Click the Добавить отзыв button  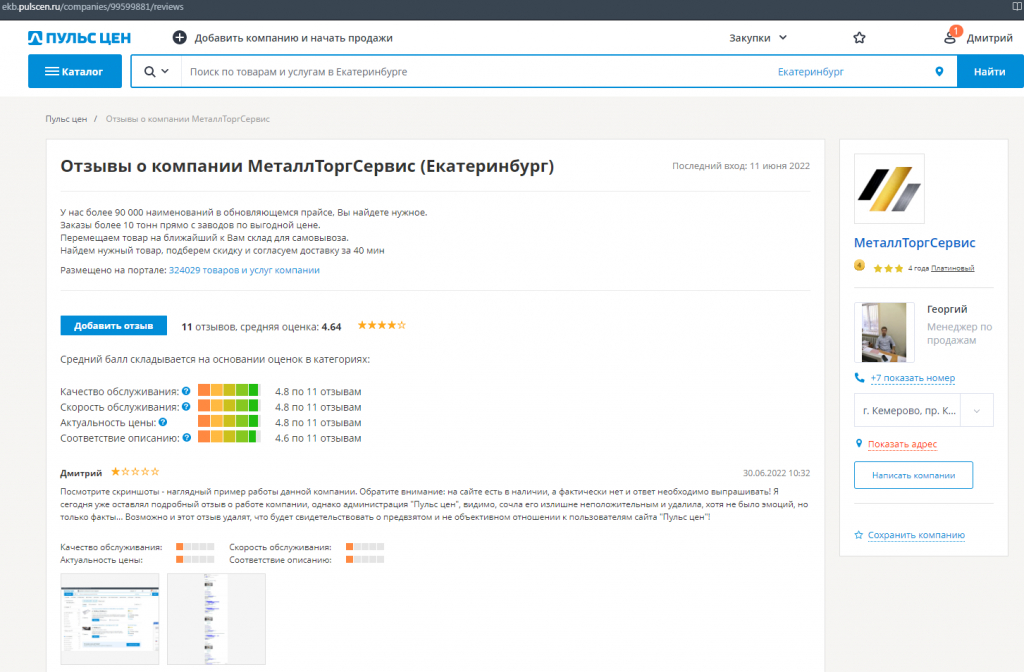tap(114, 325)
